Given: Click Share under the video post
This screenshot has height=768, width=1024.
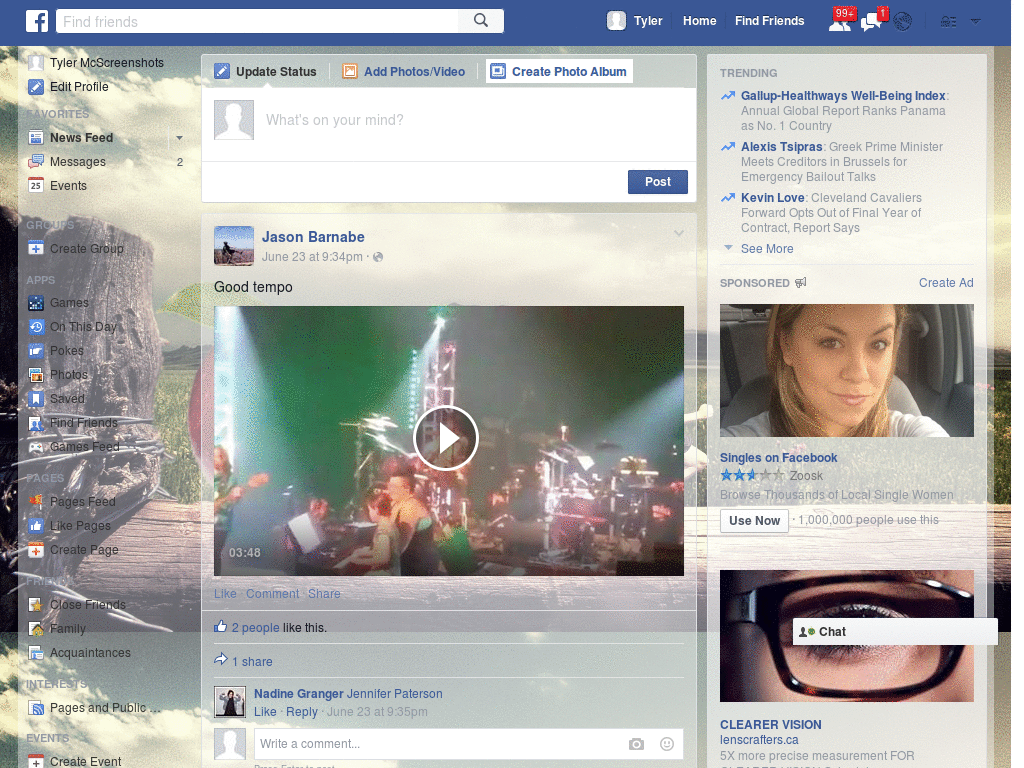Looking at the screenshot, I should 324,594.
